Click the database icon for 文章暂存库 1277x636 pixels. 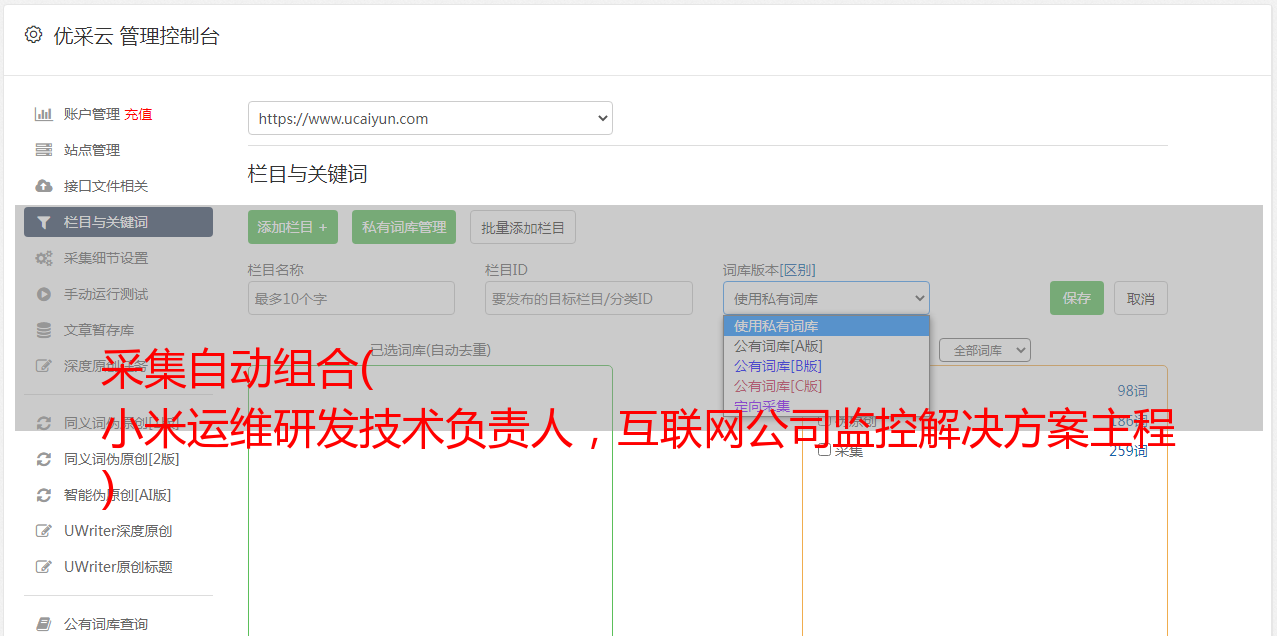[x=43, y=330]
